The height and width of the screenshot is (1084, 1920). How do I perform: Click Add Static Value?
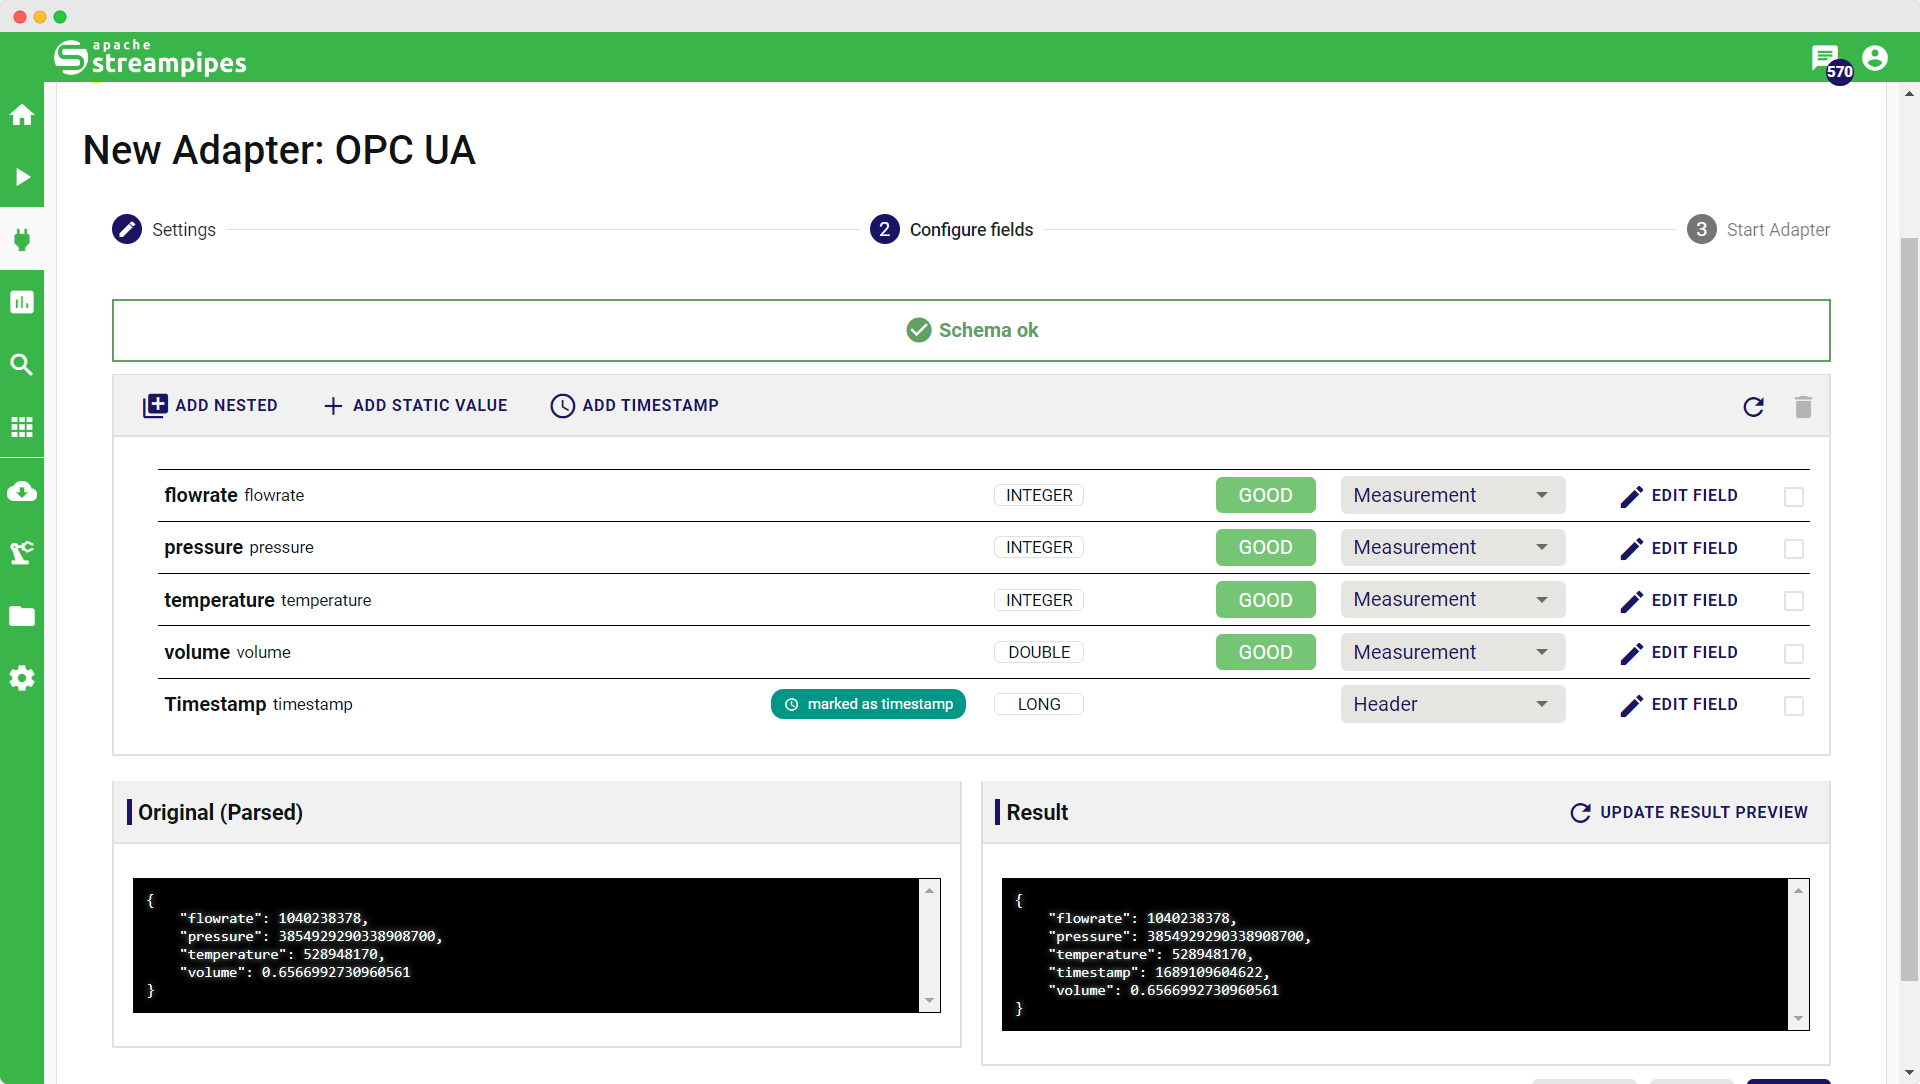click(x=415, y=406)
